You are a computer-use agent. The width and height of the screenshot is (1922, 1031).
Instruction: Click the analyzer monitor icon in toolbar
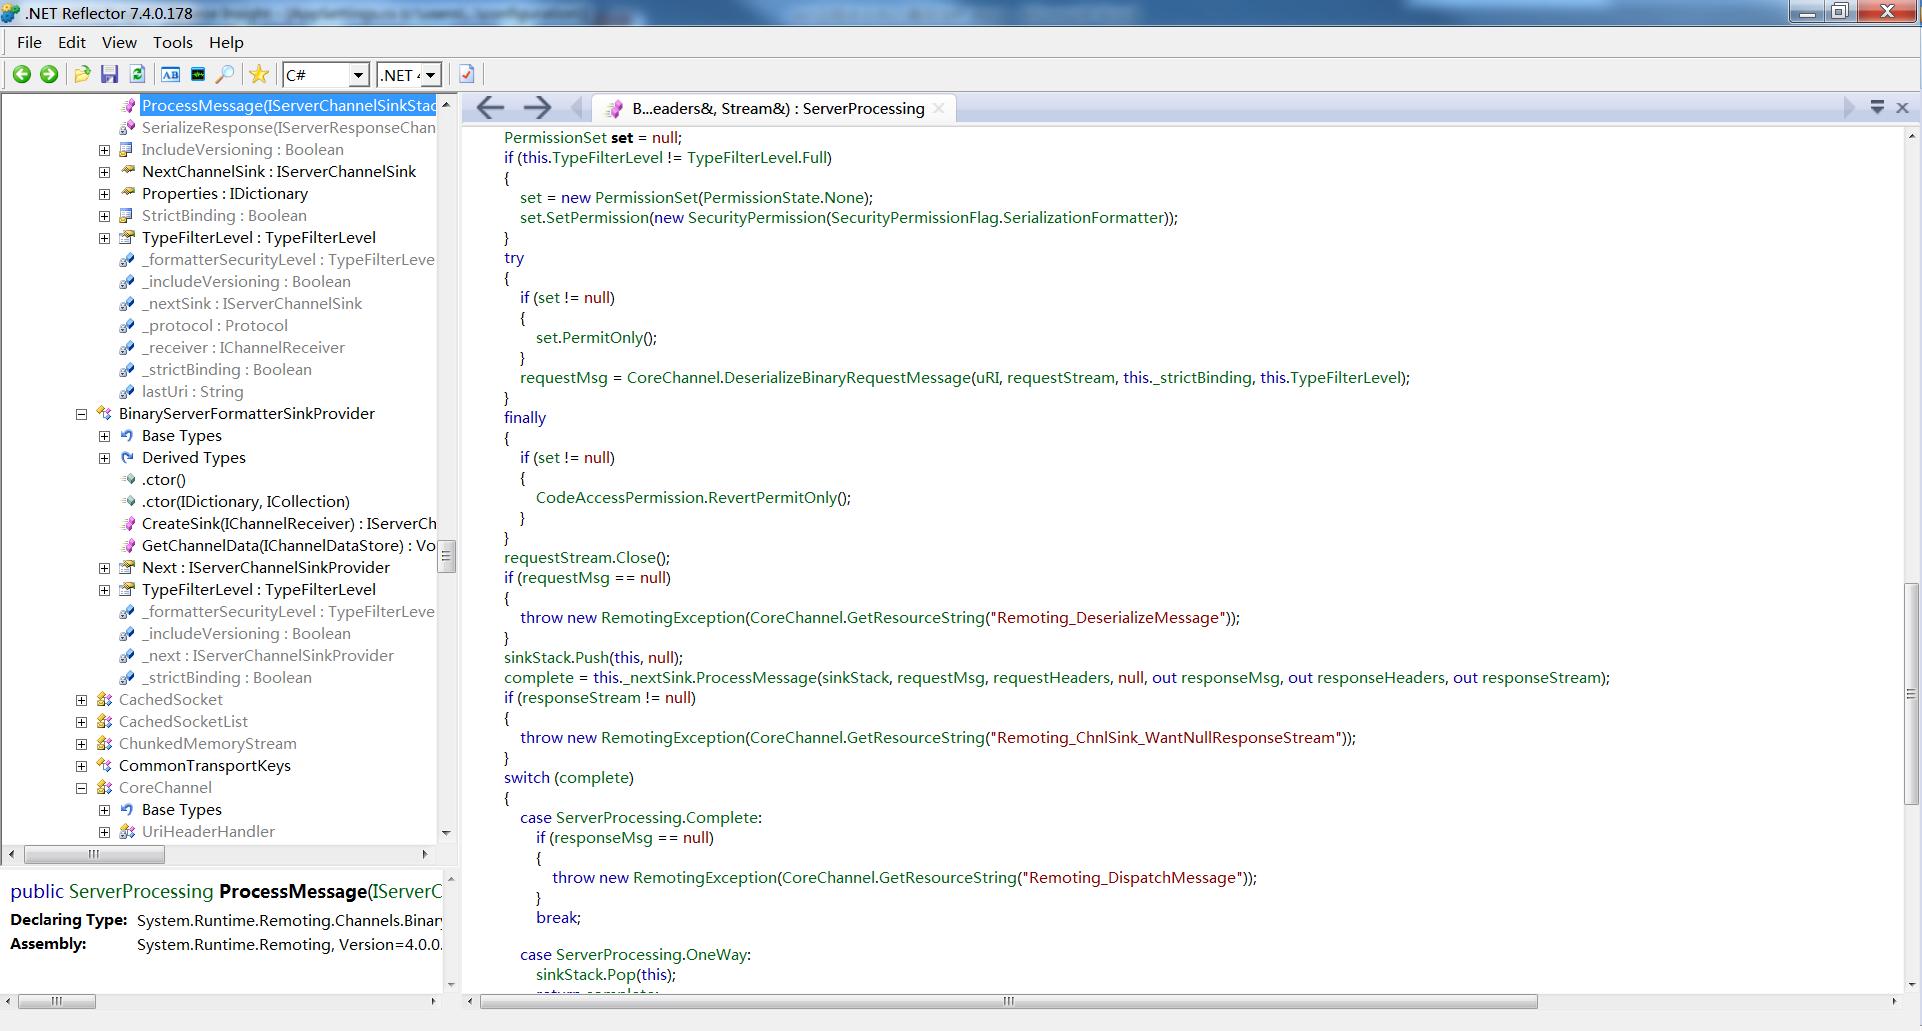(x=198, y=75)
